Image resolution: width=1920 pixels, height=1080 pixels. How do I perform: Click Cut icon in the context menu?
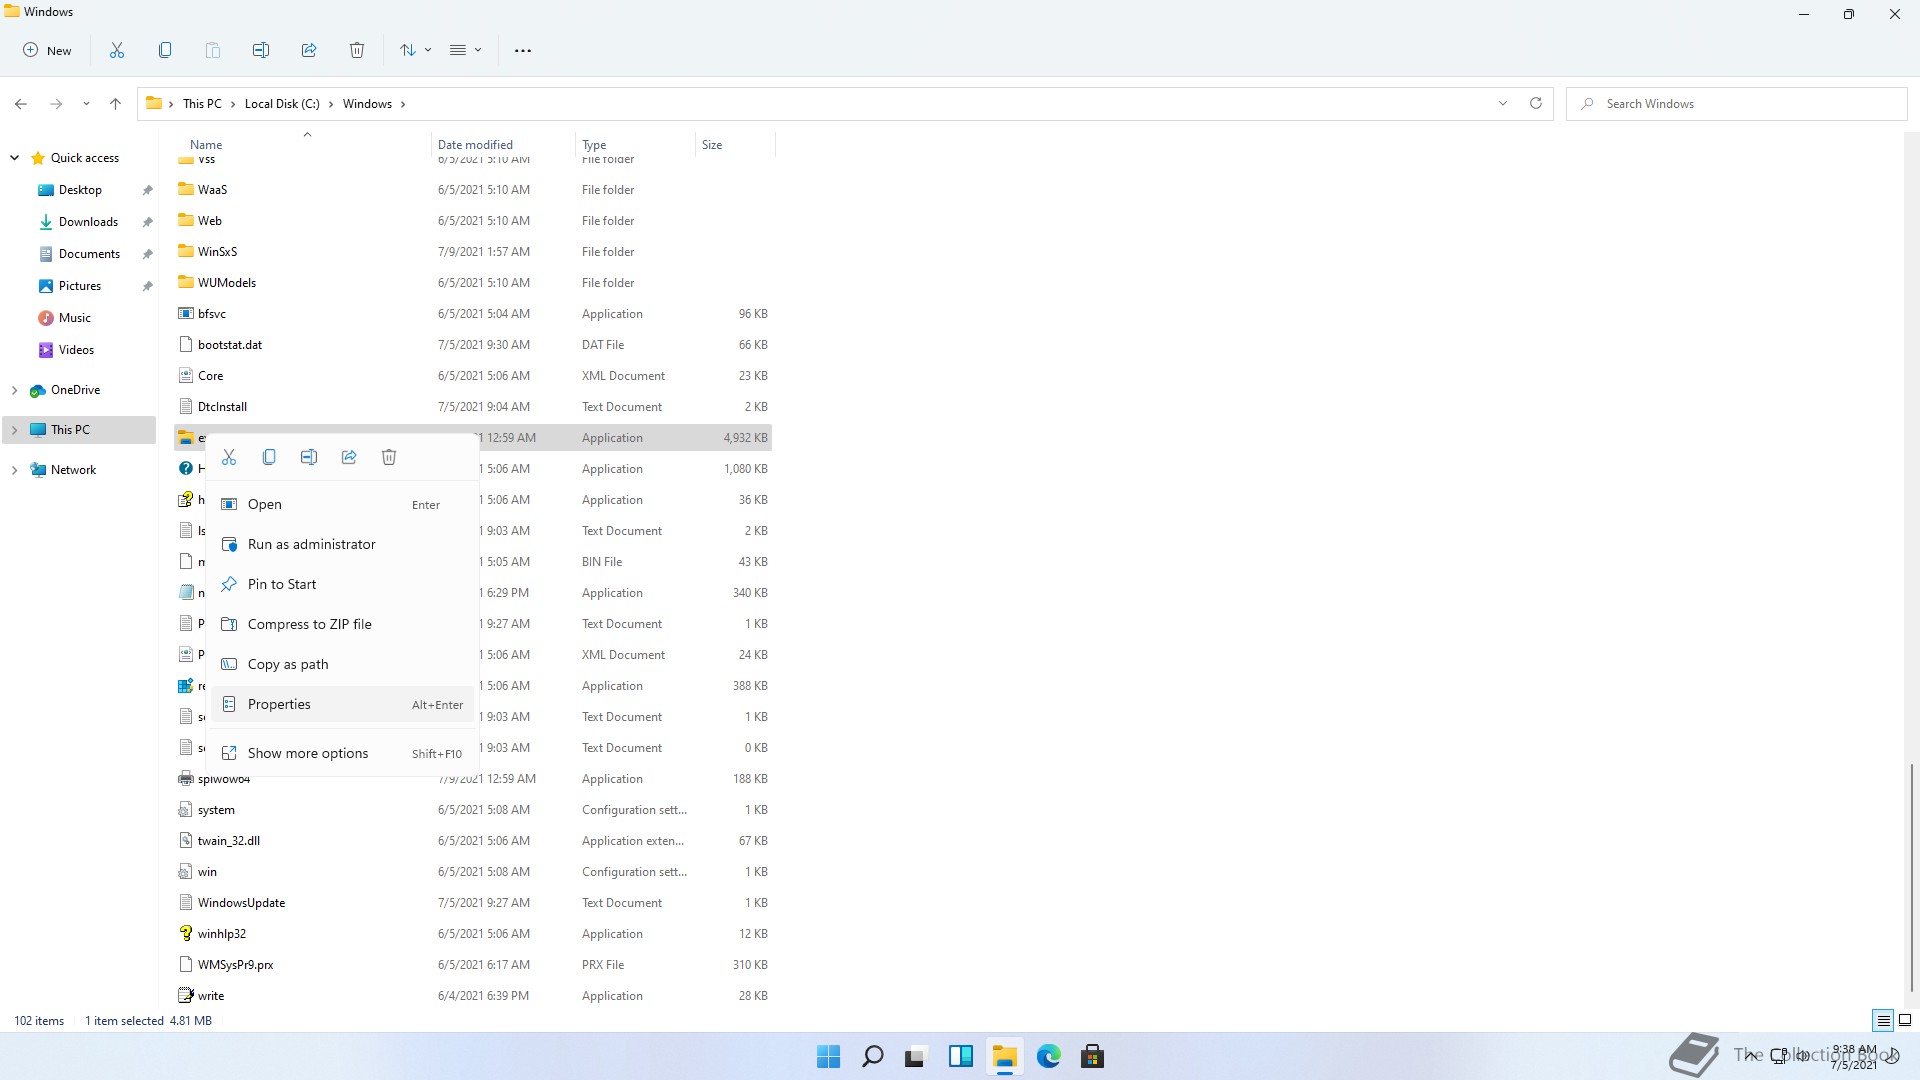click(229, 457)
